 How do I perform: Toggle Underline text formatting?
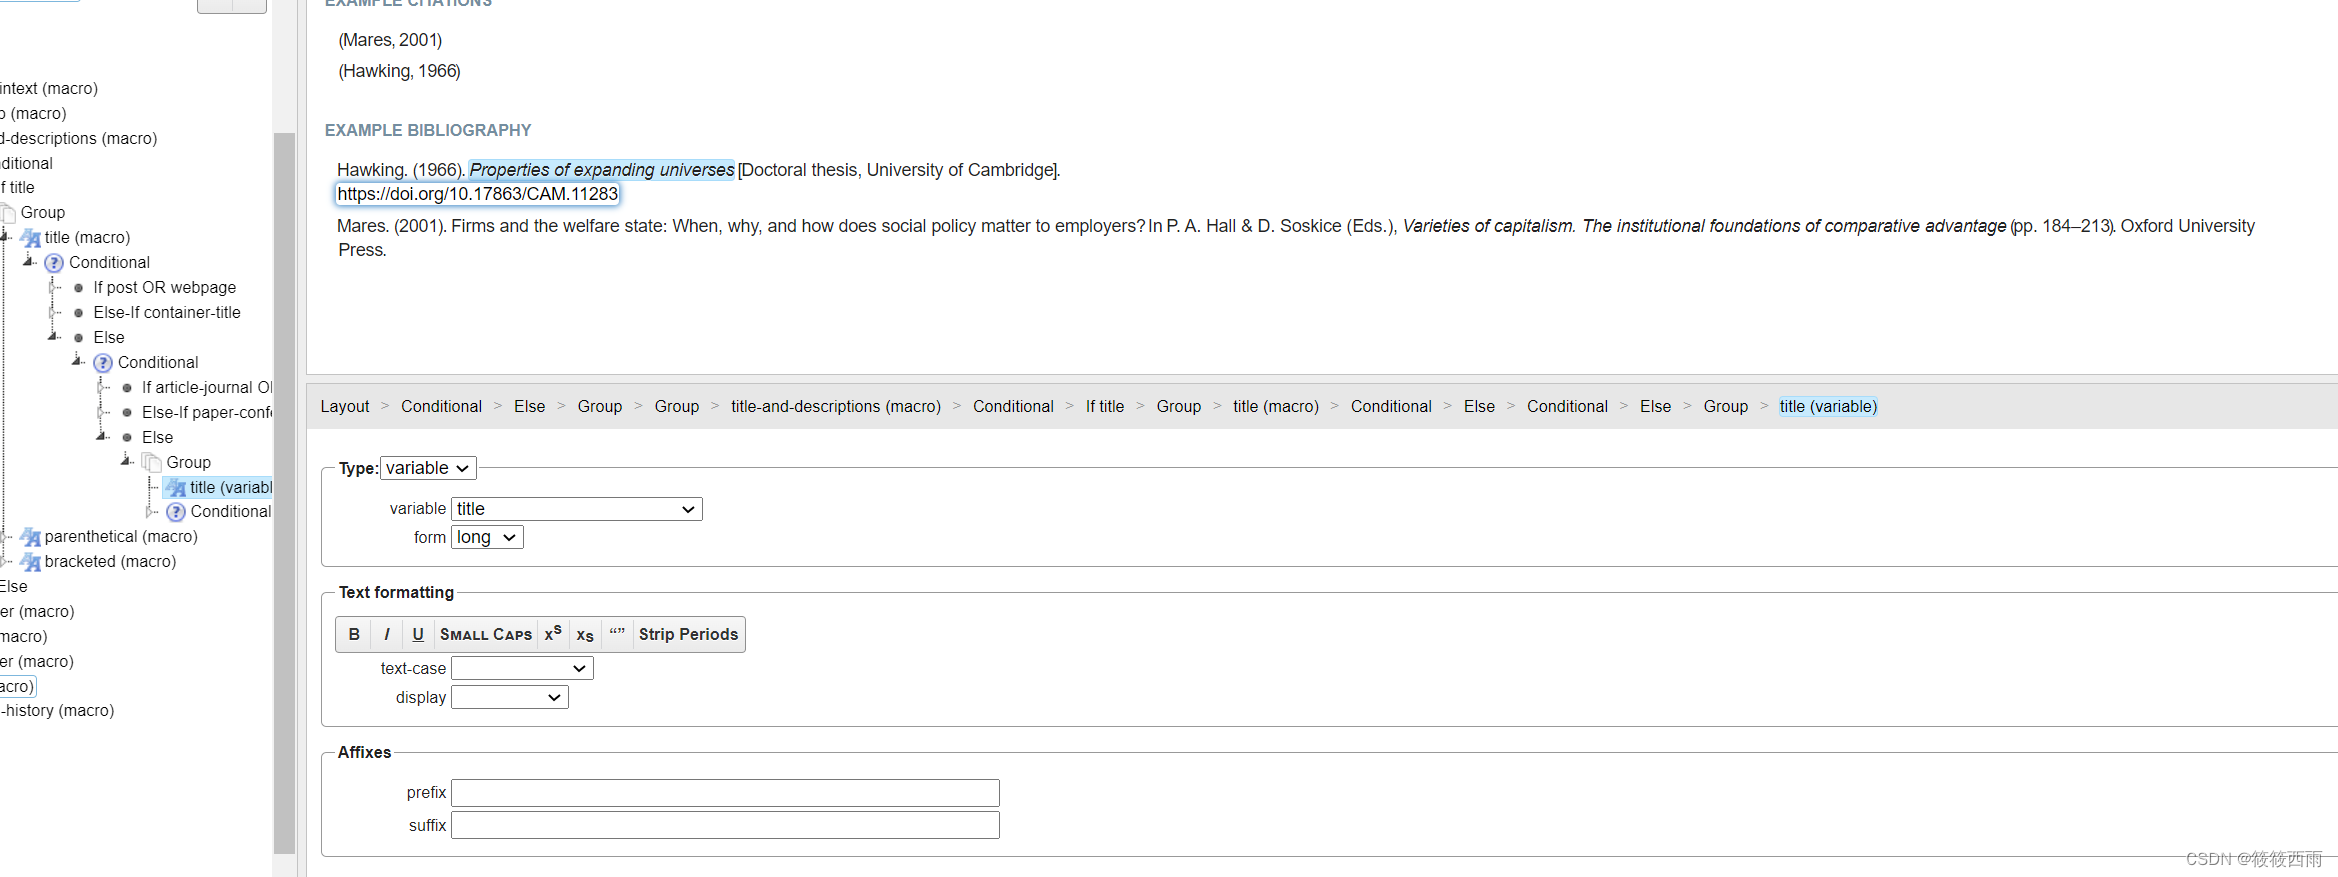418,634
